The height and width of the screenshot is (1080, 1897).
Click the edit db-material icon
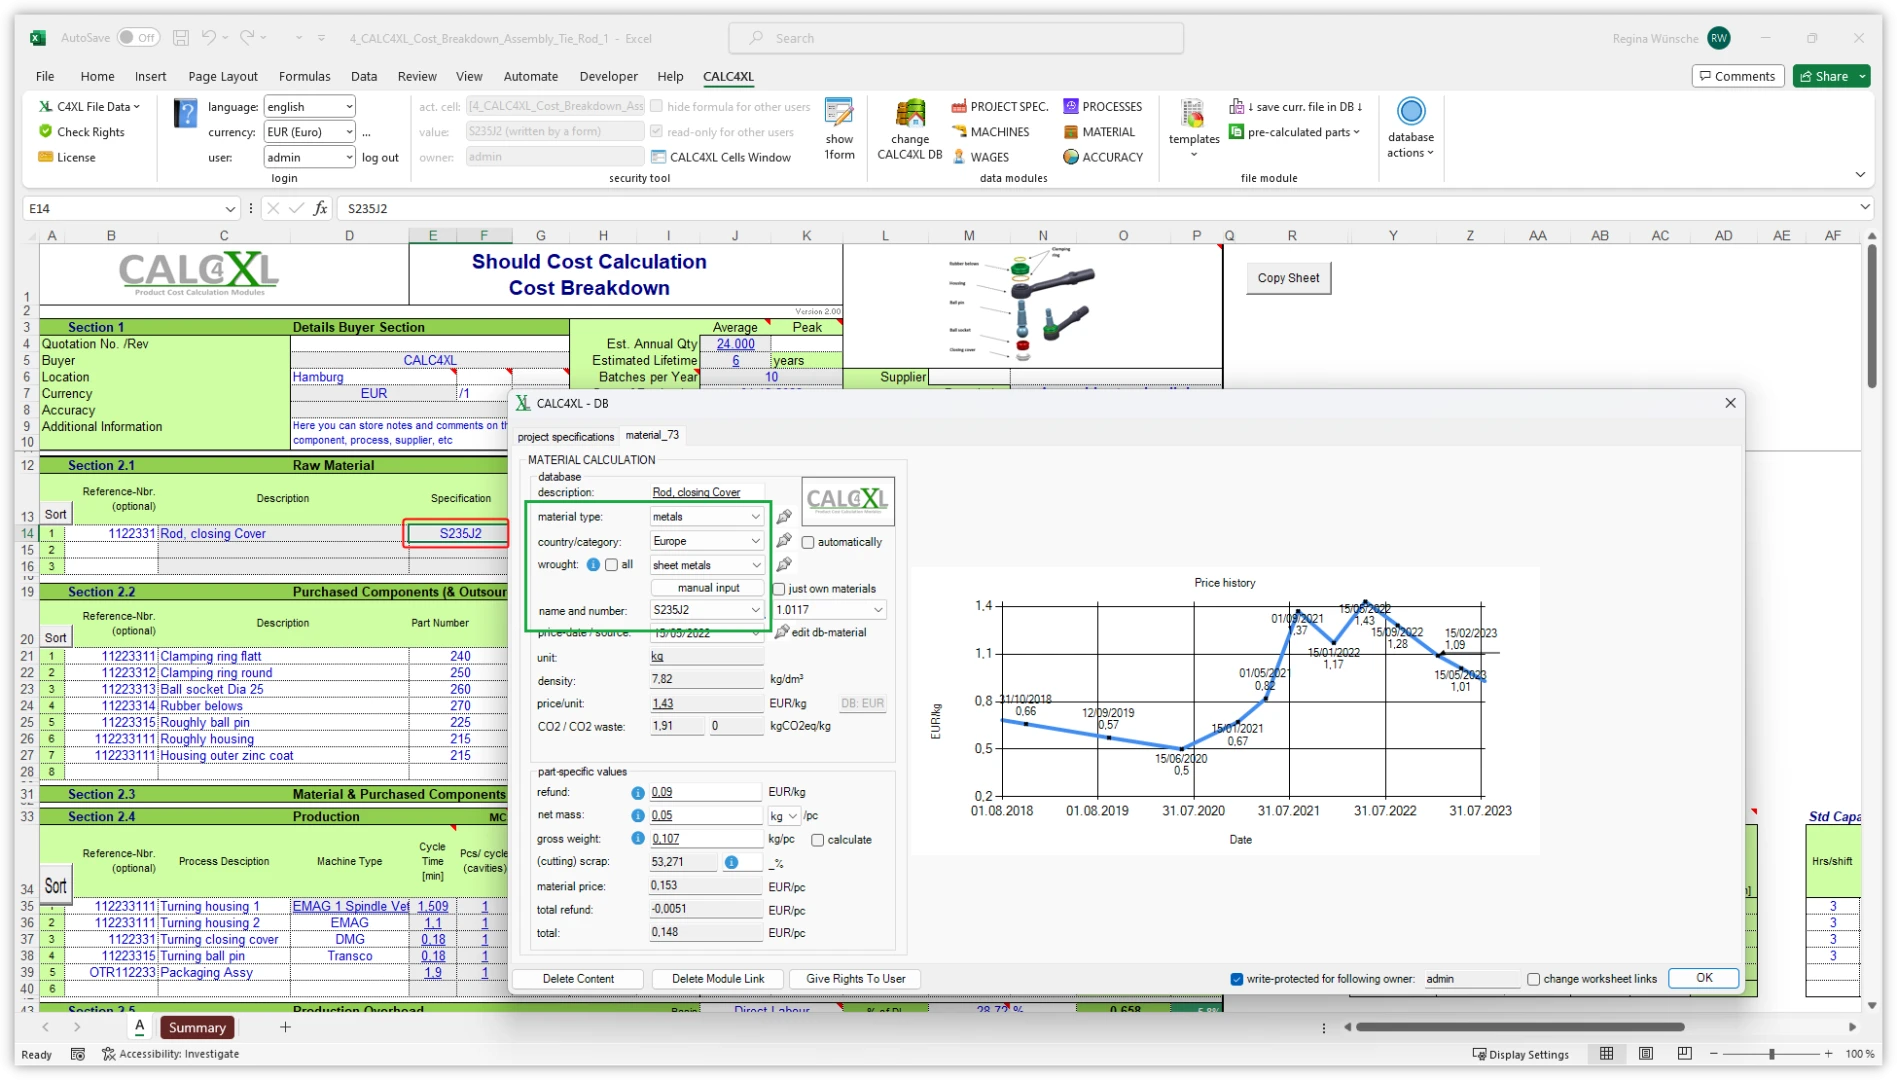[782, 632]
